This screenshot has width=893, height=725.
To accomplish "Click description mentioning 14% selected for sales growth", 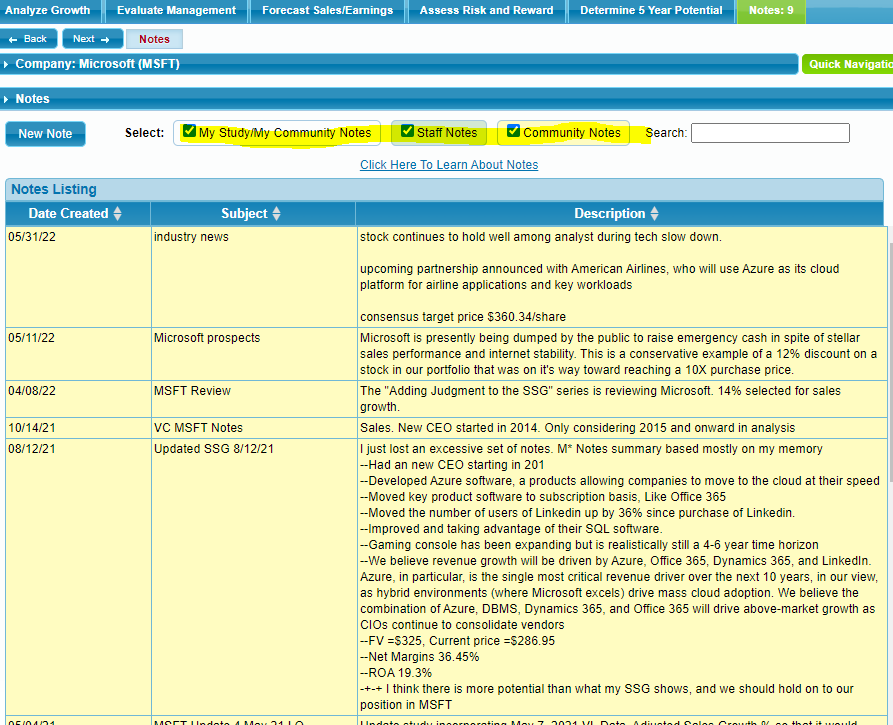I will pos(600,399).
